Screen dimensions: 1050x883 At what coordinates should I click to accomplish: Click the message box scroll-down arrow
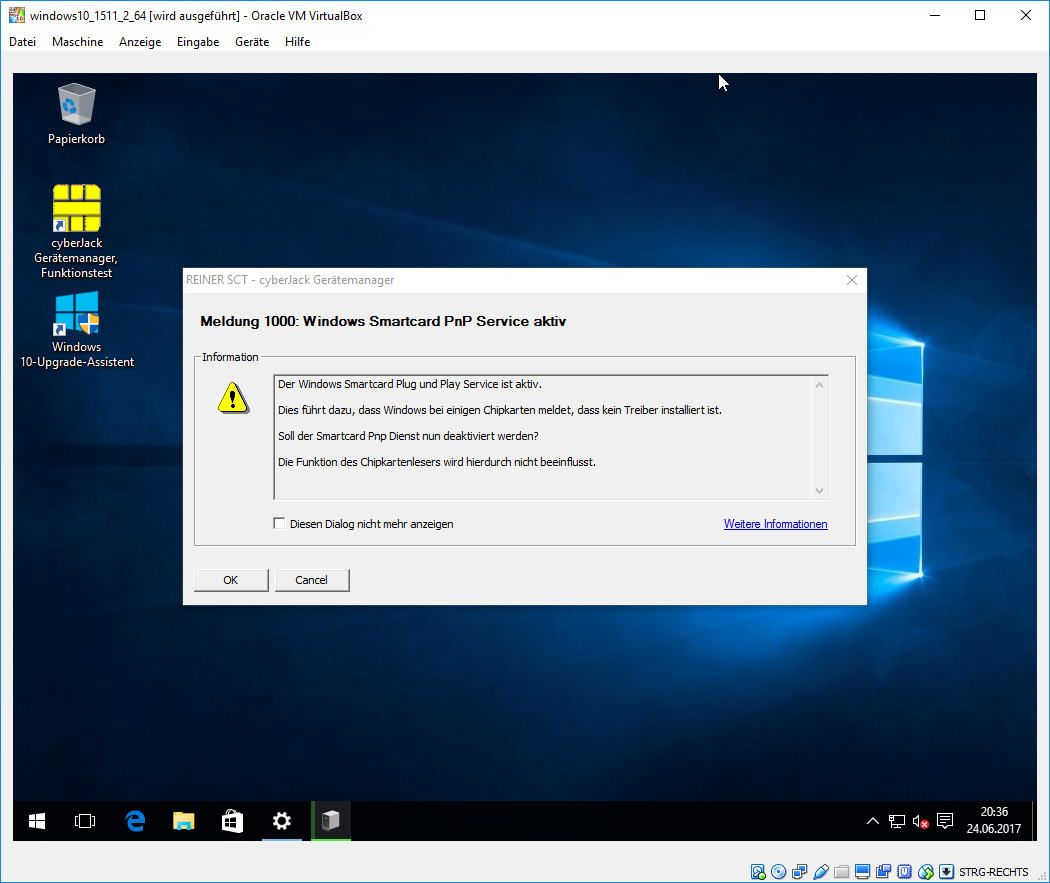[x=820, y=491]
